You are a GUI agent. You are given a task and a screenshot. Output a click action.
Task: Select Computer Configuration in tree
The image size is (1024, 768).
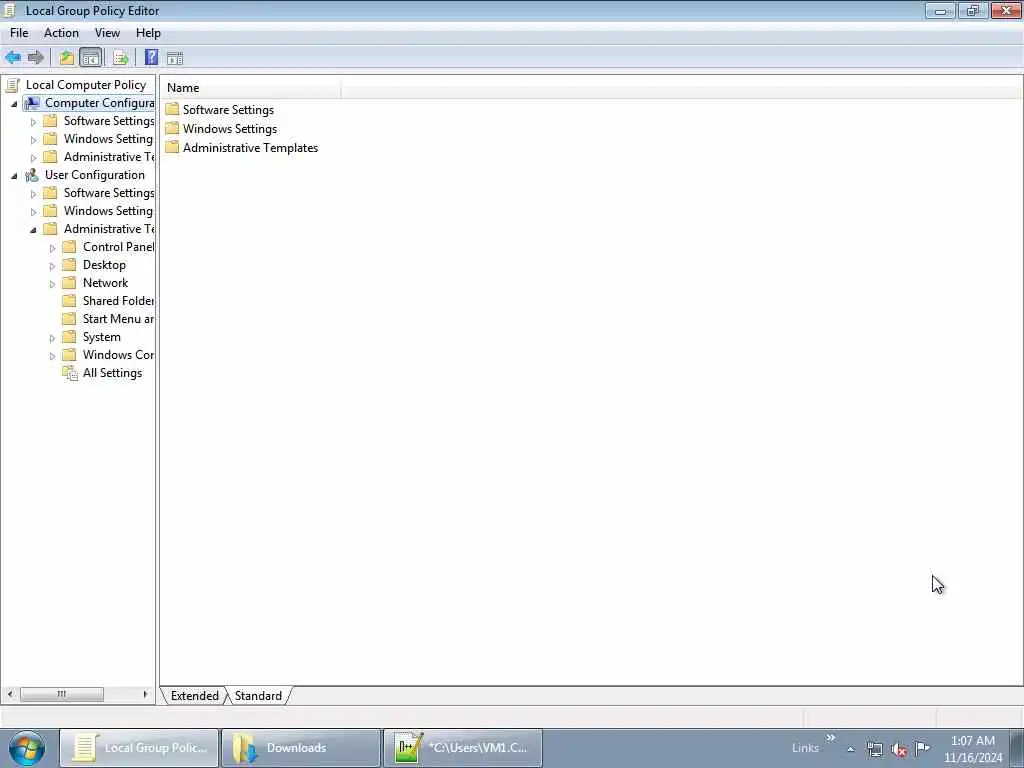click(x=99, y=103)
